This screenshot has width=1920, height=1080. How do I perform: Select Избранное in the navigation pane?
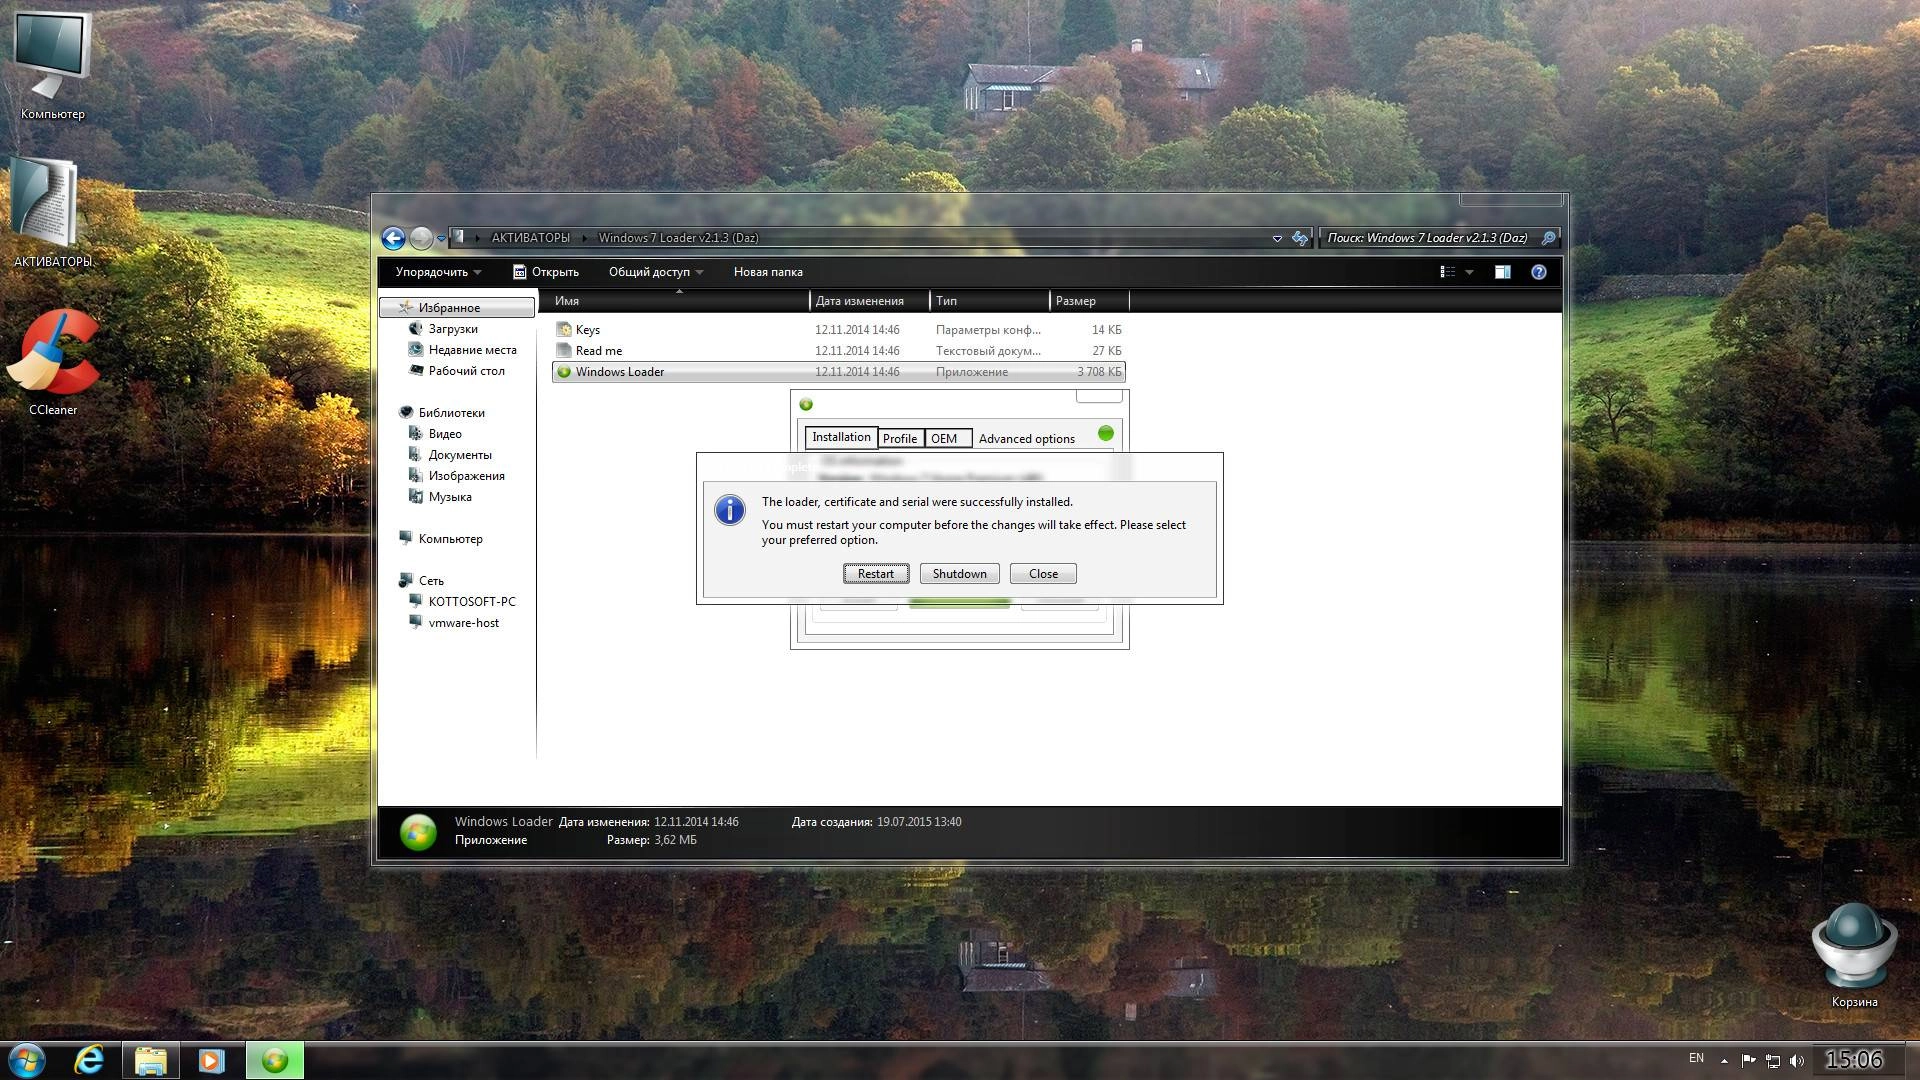point(456,307)
